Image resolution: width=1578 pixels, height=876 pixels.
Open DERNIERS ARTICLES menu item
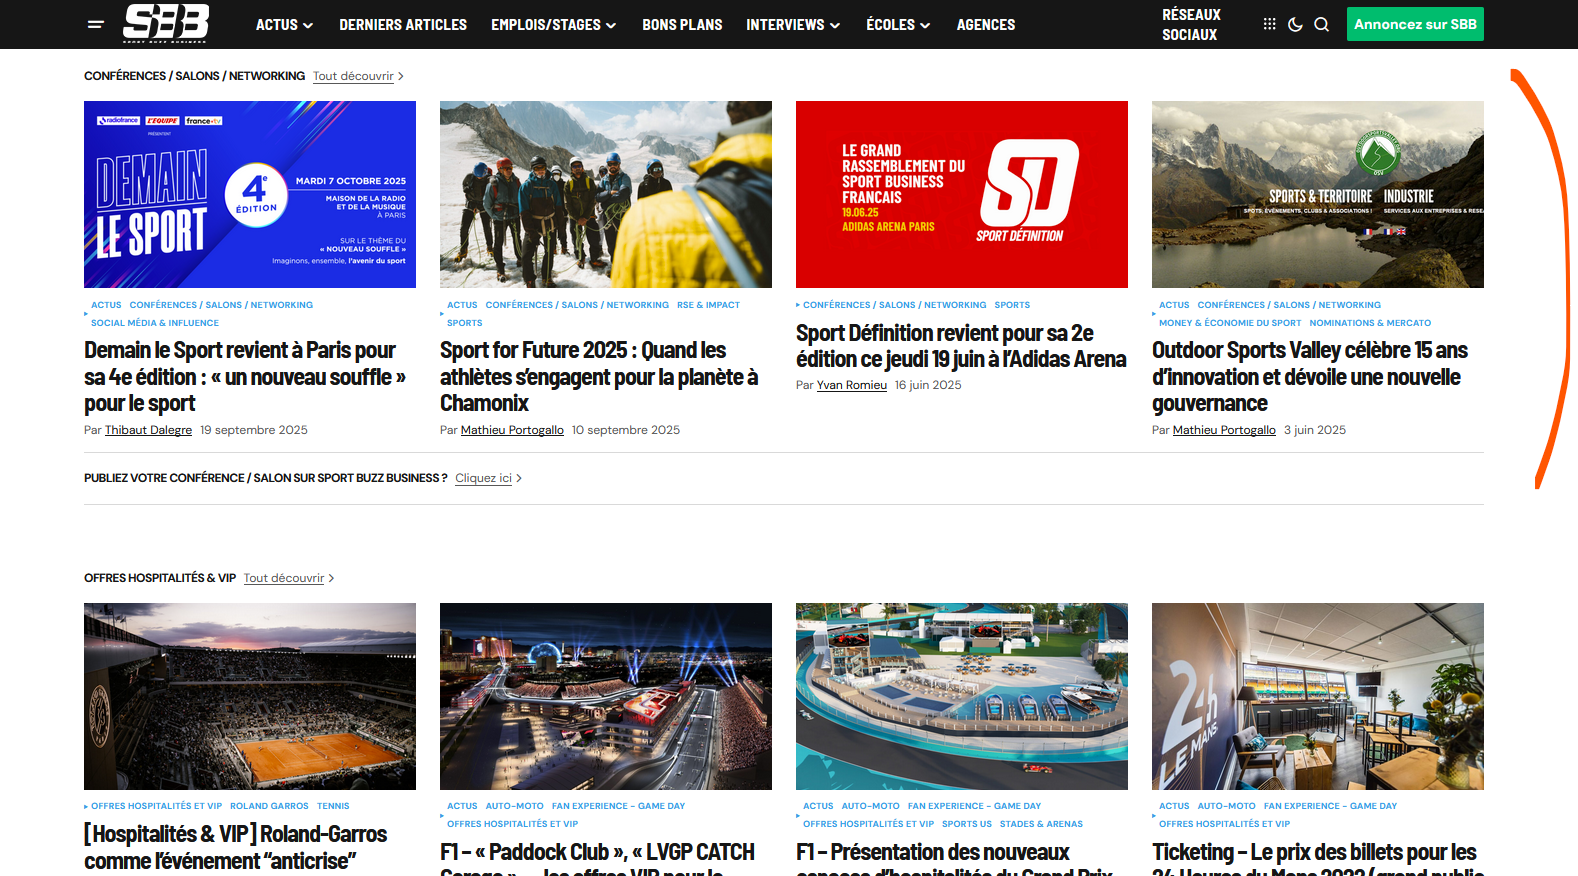pyautogui.click(x=403, y=24)
